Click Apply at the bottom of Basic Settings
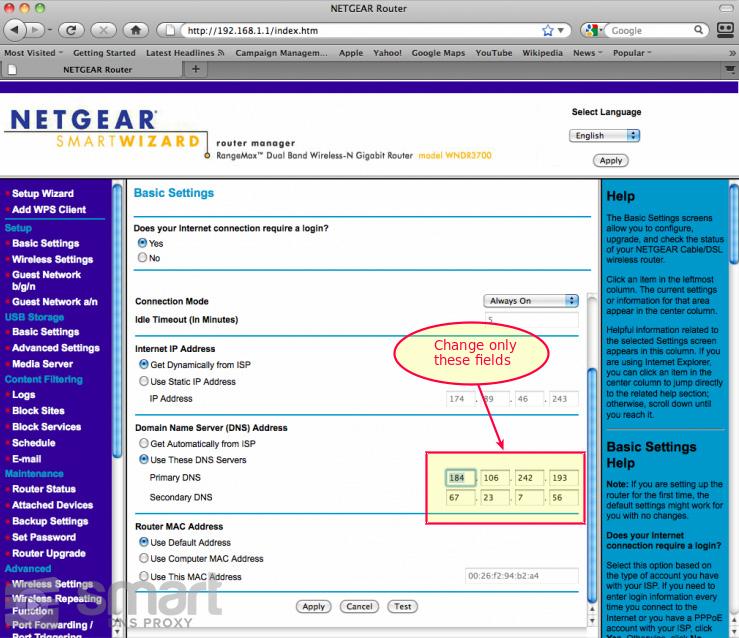This screenshot has width=739, height=638. (x=313, y=606)
